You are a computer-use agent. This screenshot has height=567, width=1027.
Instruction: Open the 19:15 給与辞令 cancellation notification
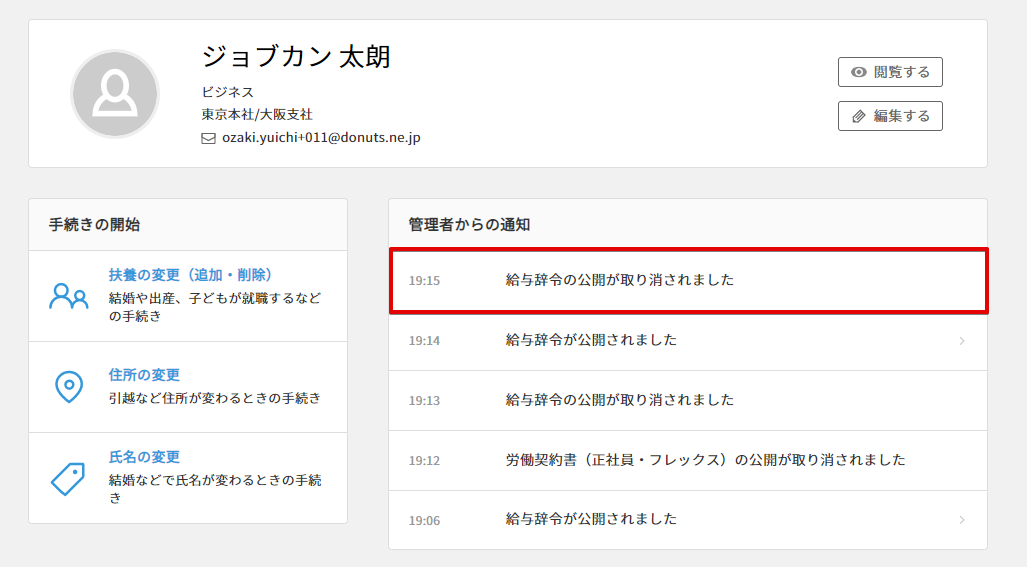[620, 280]
